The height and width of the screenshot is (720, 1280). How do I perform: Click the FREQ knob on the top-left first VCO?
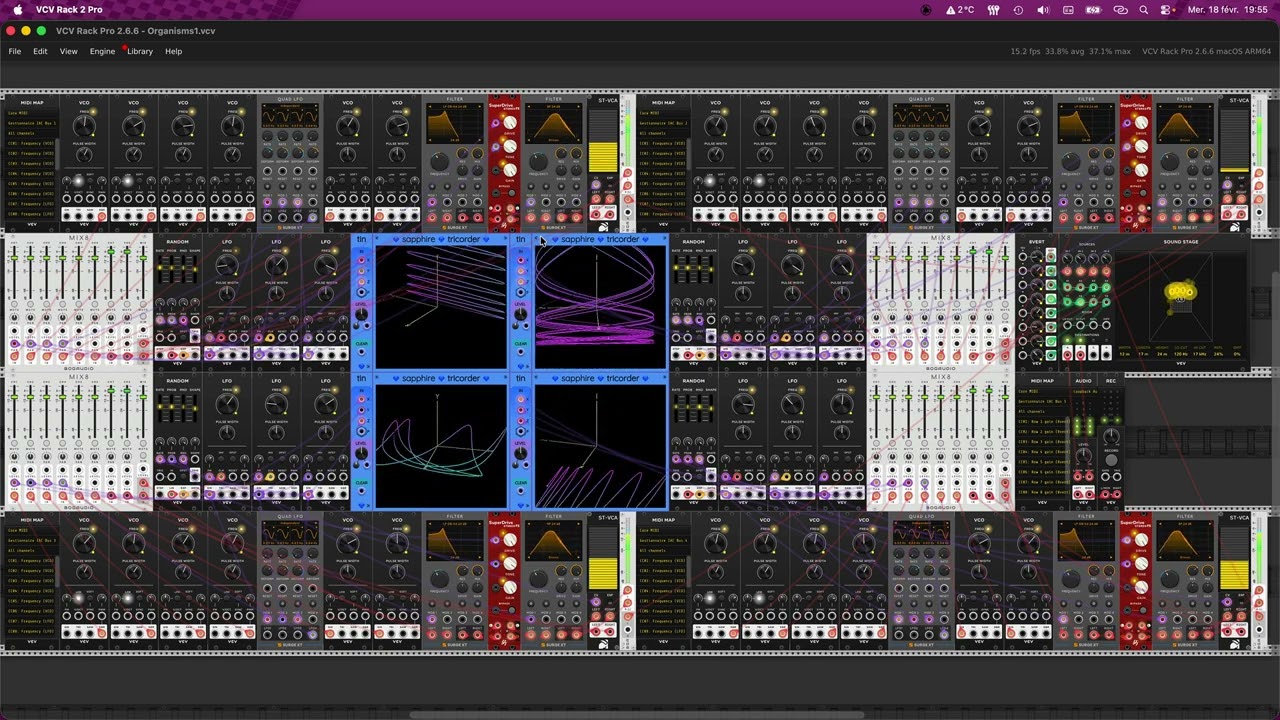point(85,125)
